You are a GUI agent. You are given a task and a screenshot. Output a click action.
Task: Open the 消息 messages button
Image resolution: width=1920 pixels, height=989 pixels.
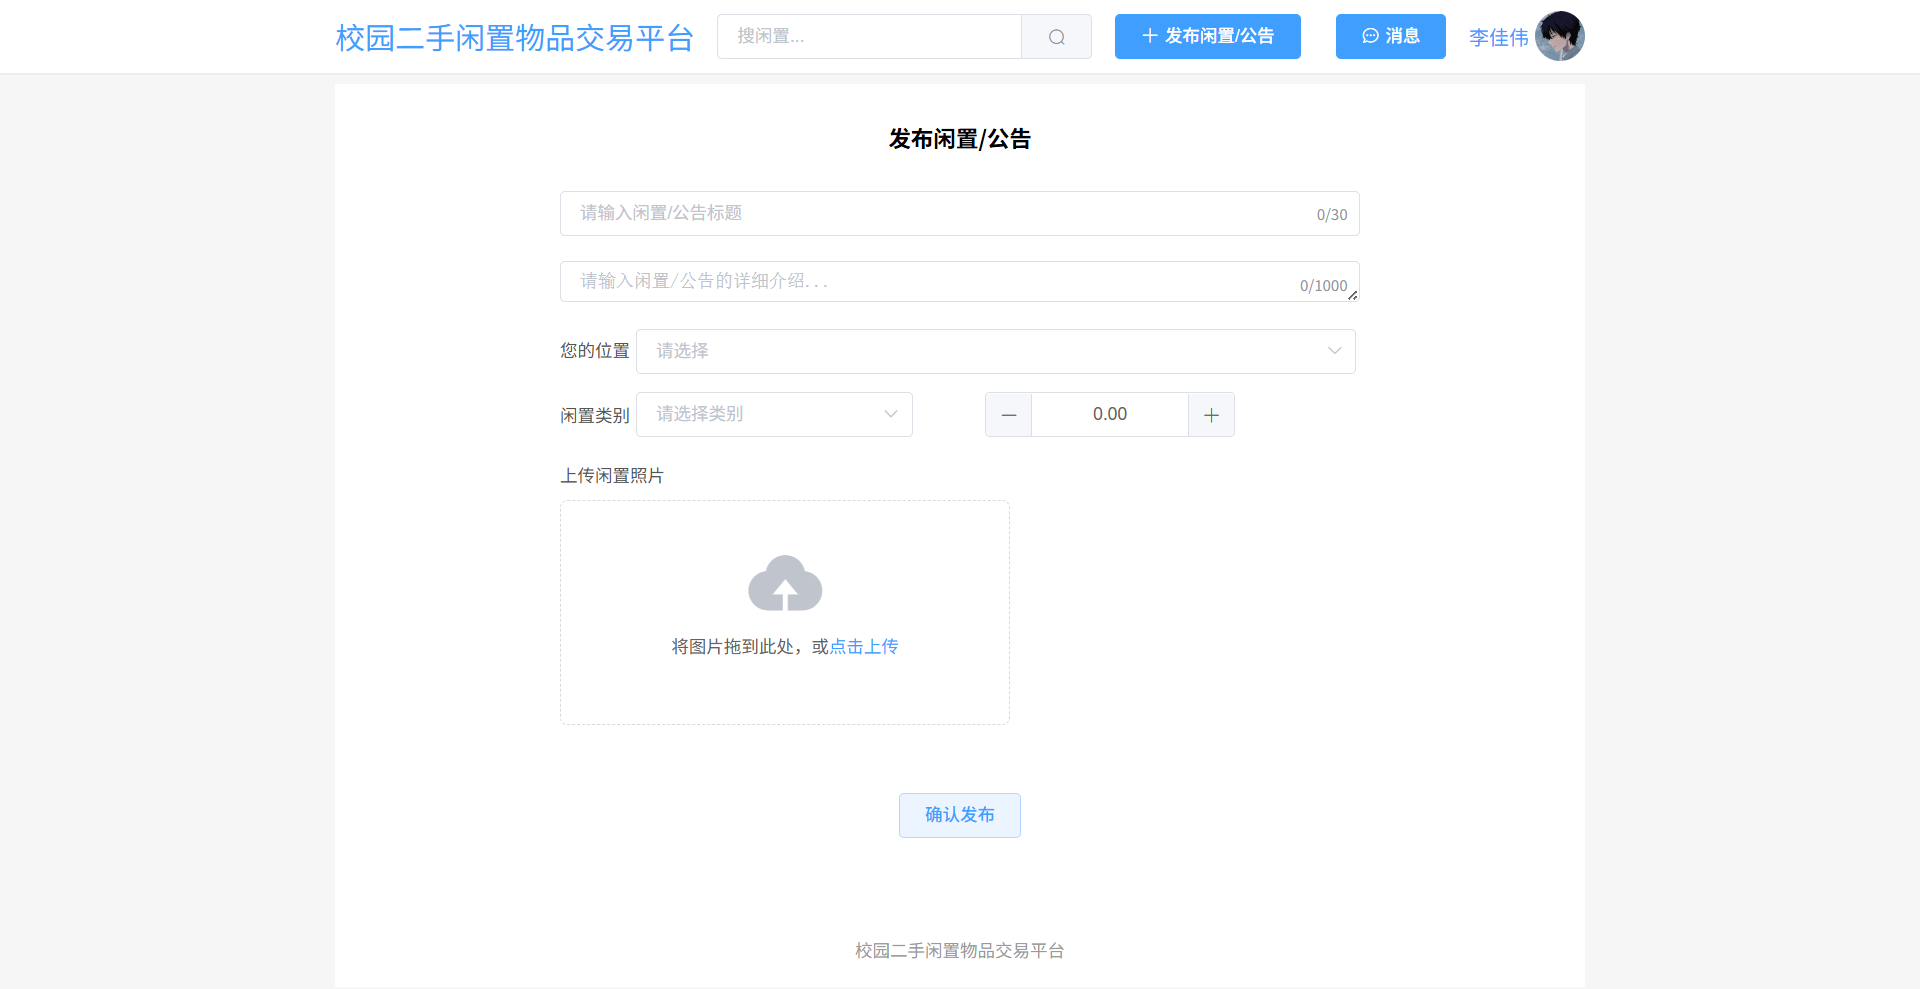point(1390,37)
